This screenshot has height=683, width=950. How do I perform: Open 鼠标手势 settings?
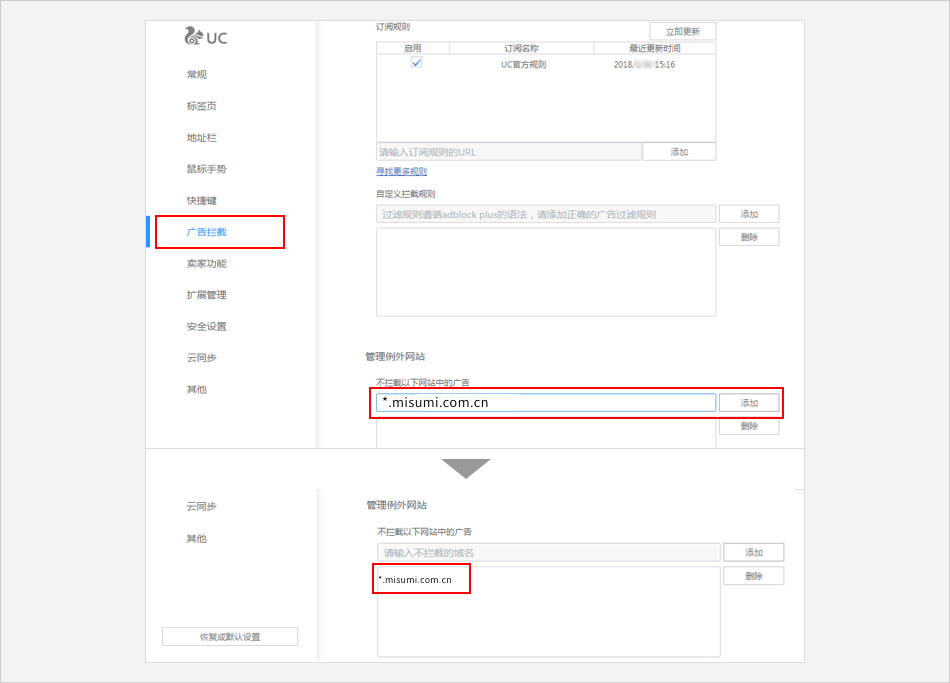(206, 169)
